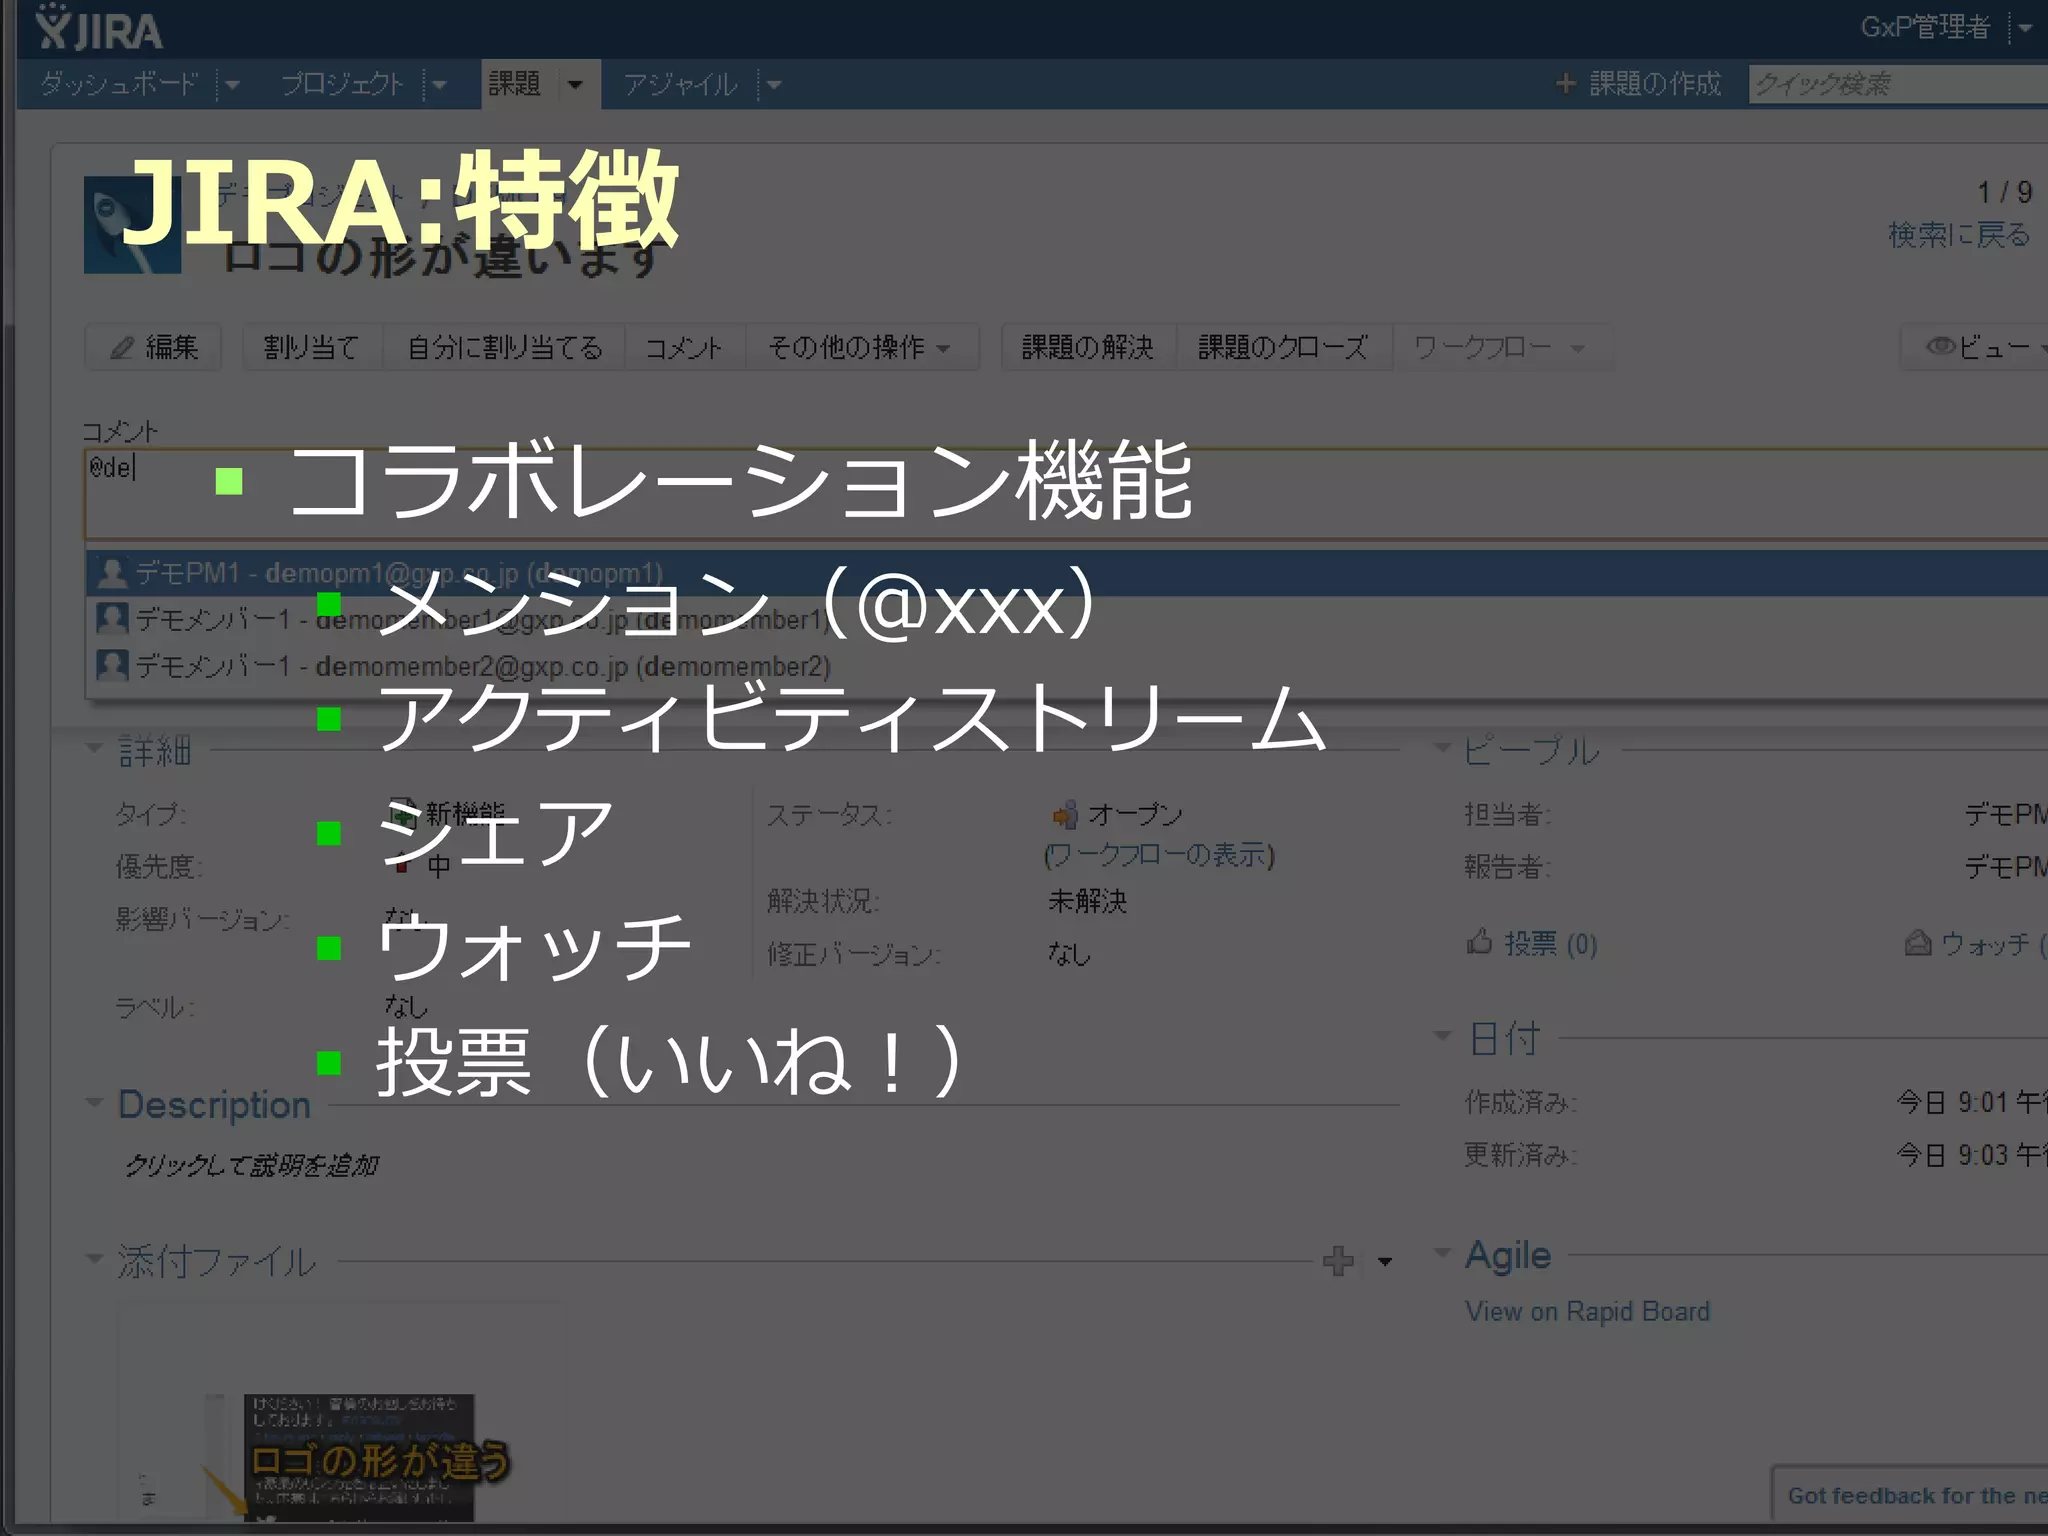Open the attachment options dropdown arrow
The width and height of the screenshot is (2048, 1536).
1385,1262
